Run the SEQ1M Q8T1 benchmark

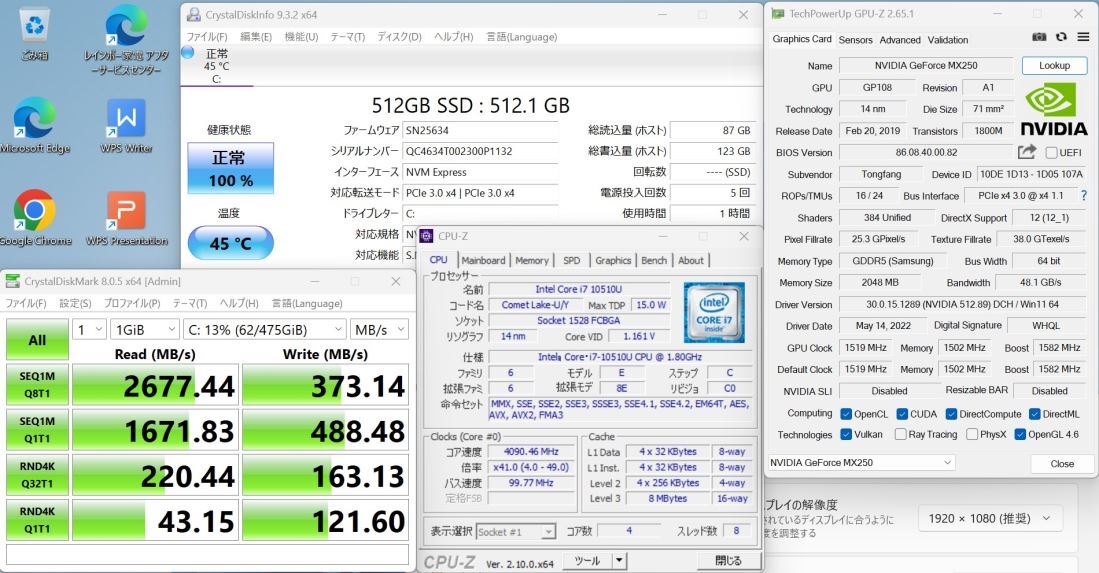tap(37, 385)
